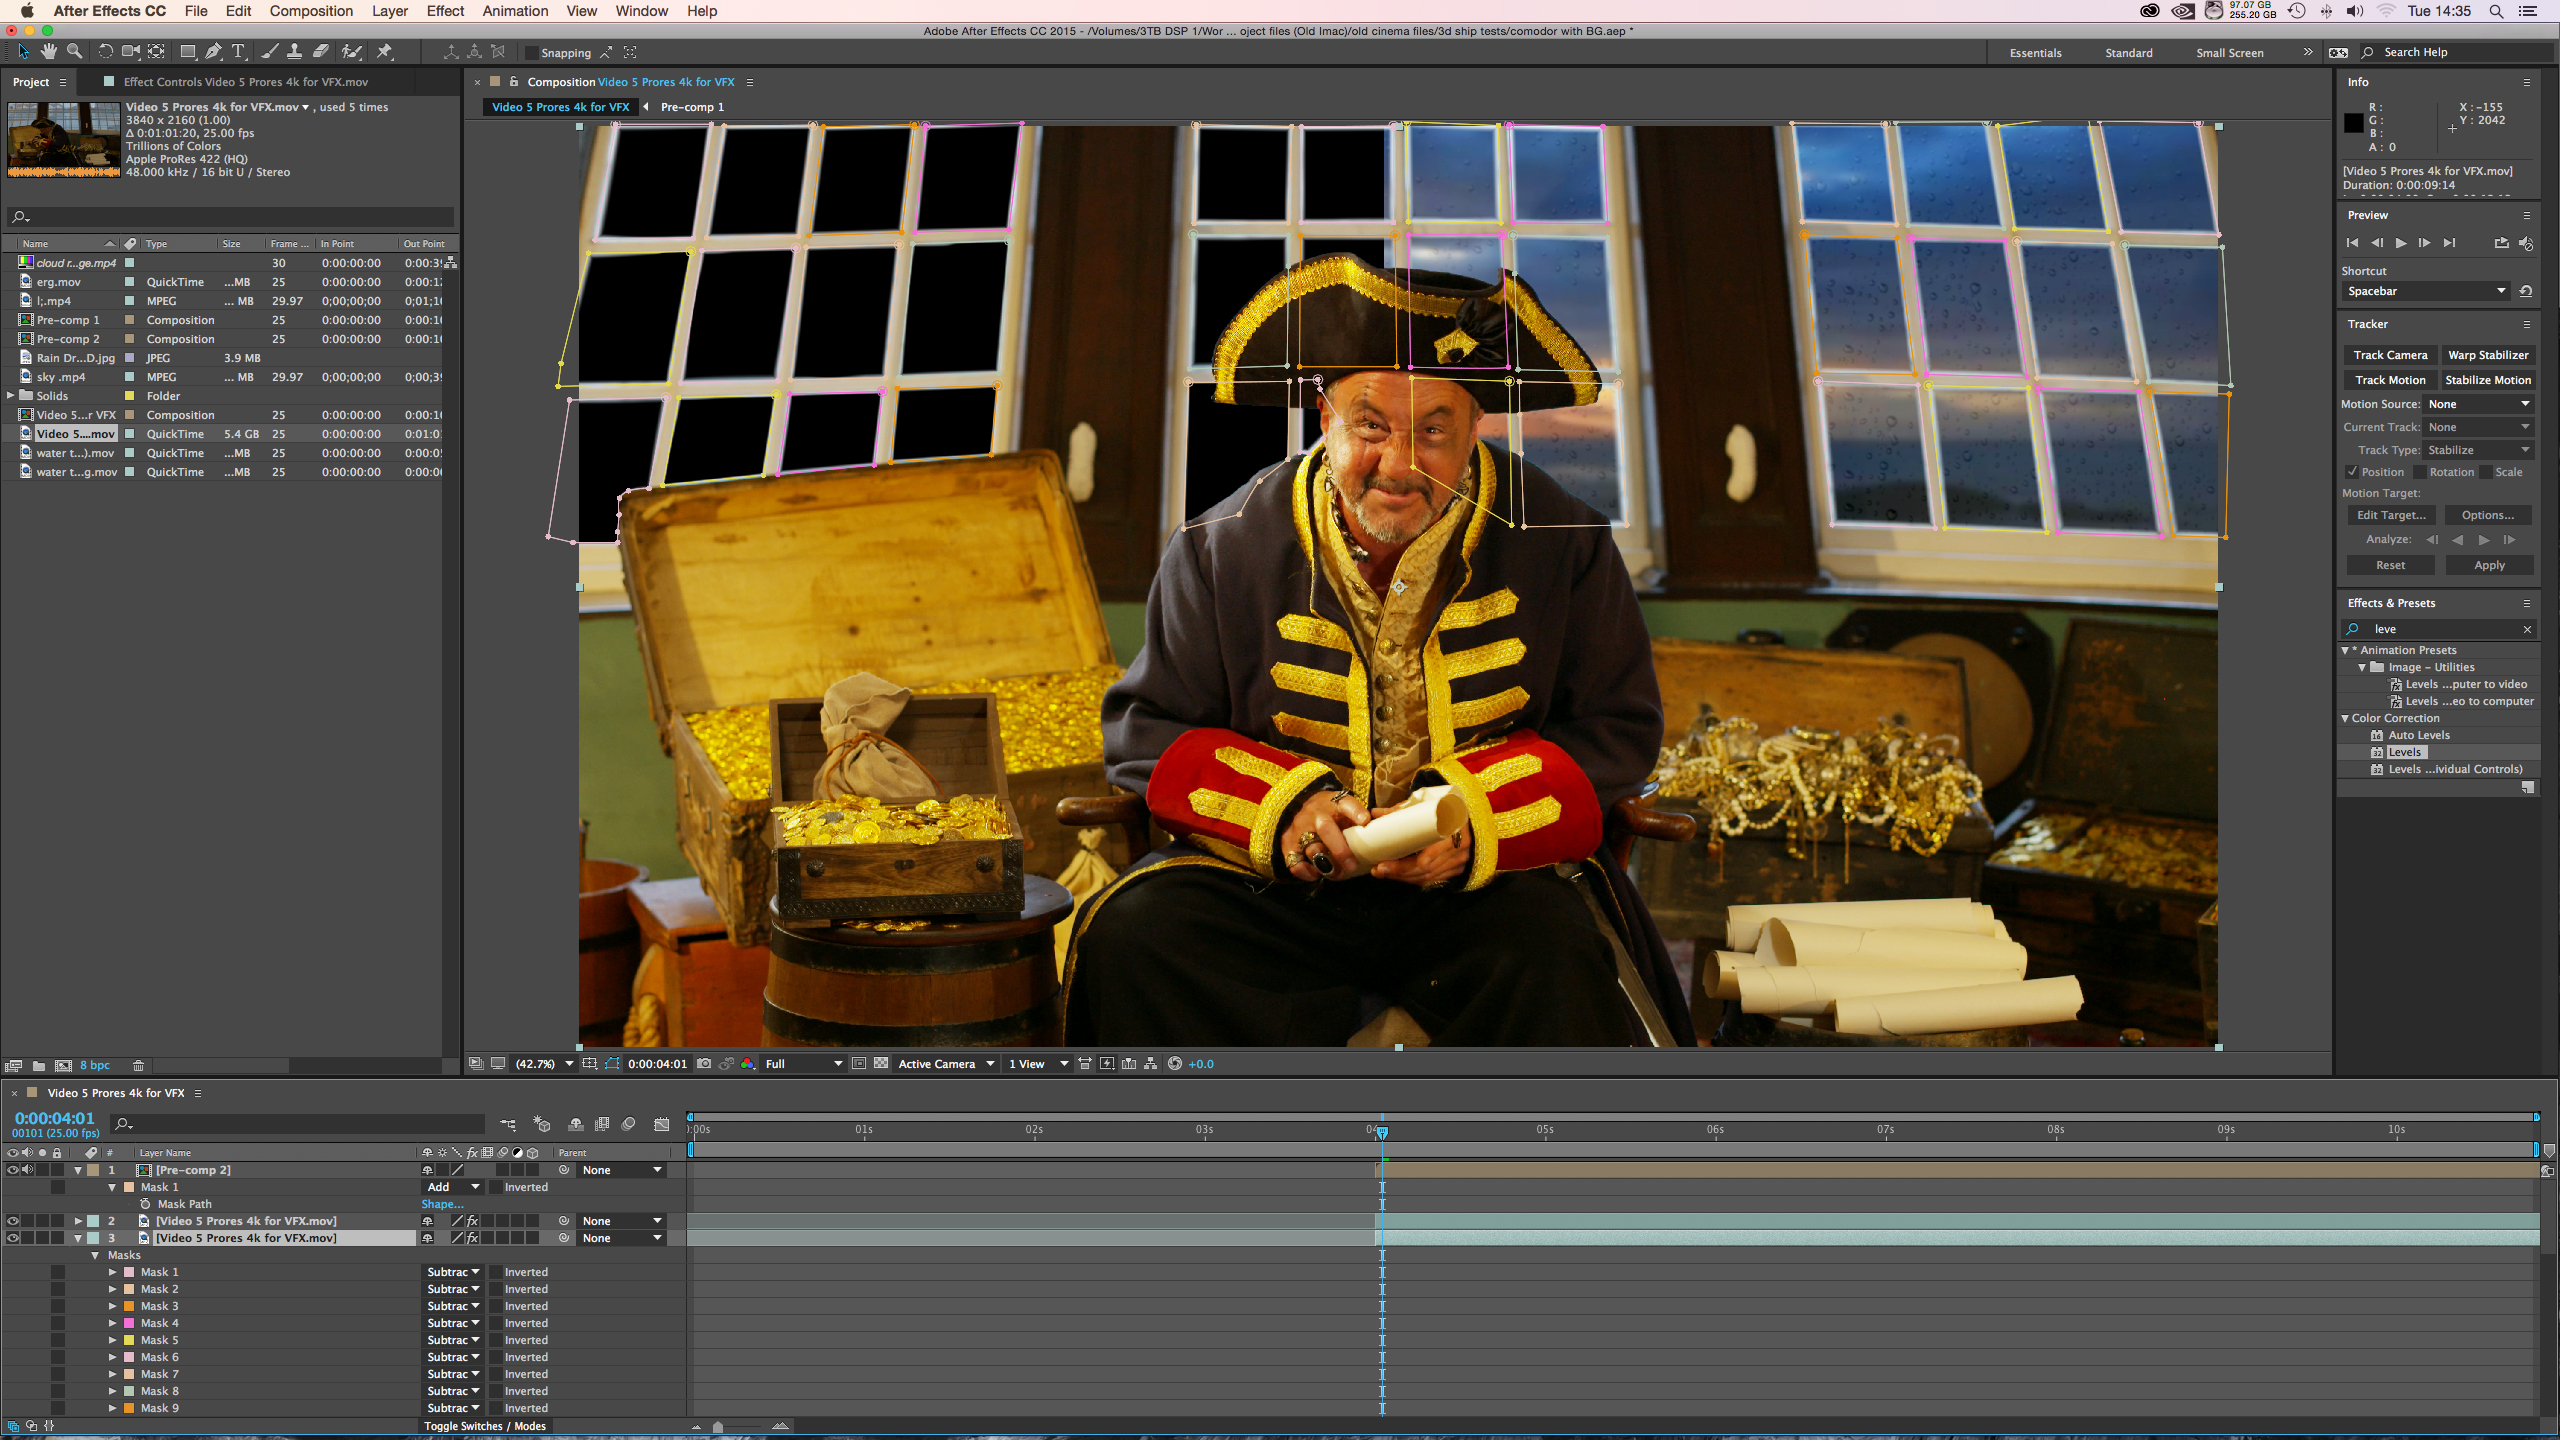Viewport: 2560px width, 1440px height.
Task: Collapse the Color Correction presets group
Action: point(2347,718)
